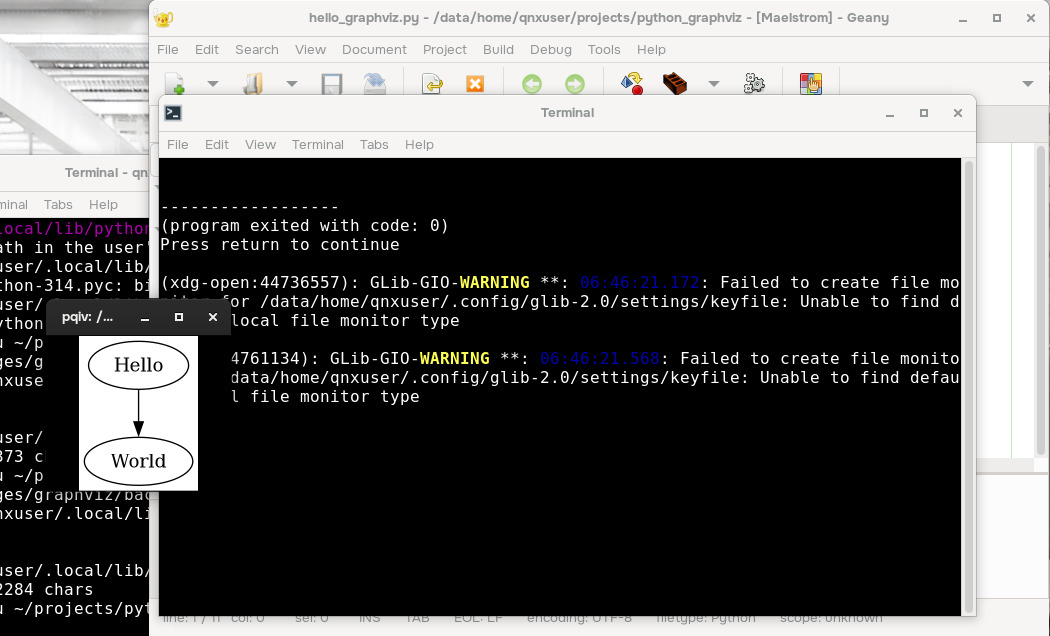Click the Open file icon in Geany toolbar
Screen dimensions: 1050x636
(253, 84)
